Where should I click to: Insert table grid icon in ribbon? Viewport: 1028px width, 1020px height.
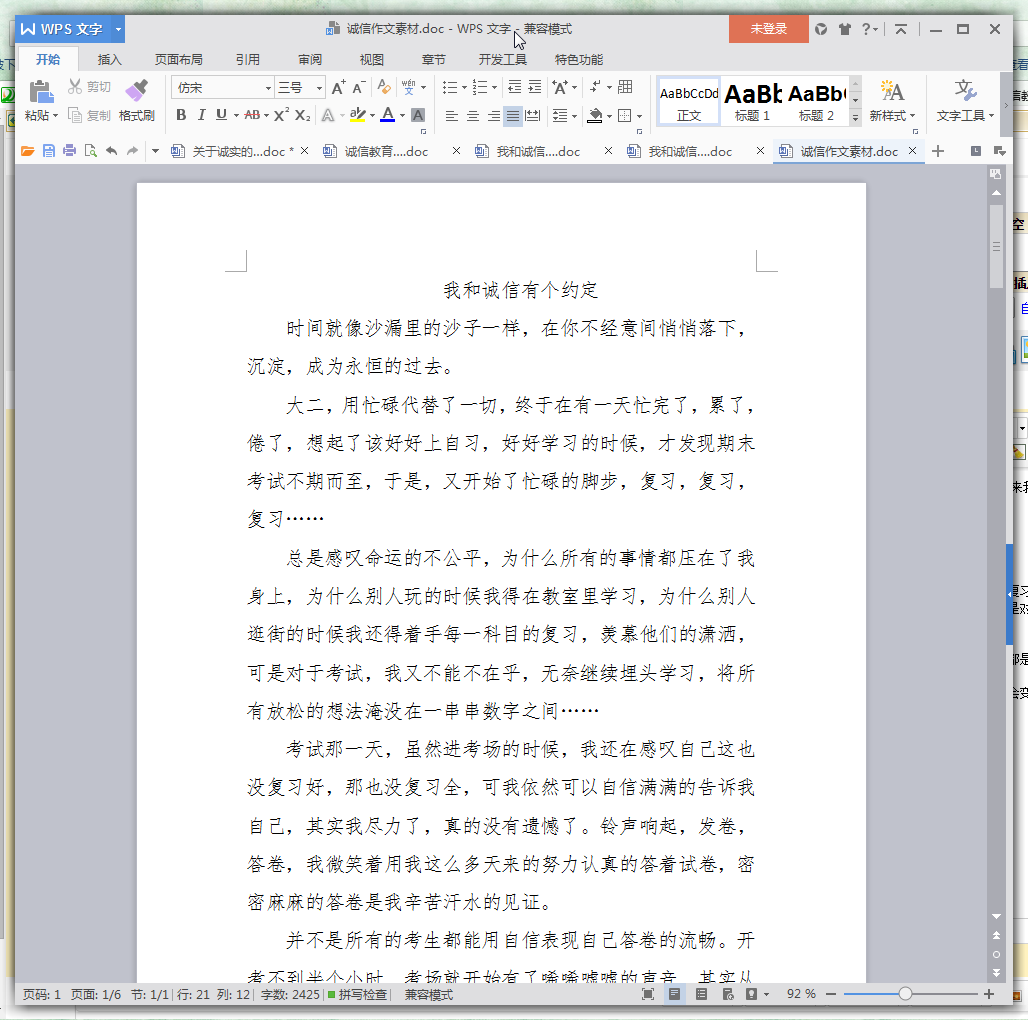coord(625,87)
